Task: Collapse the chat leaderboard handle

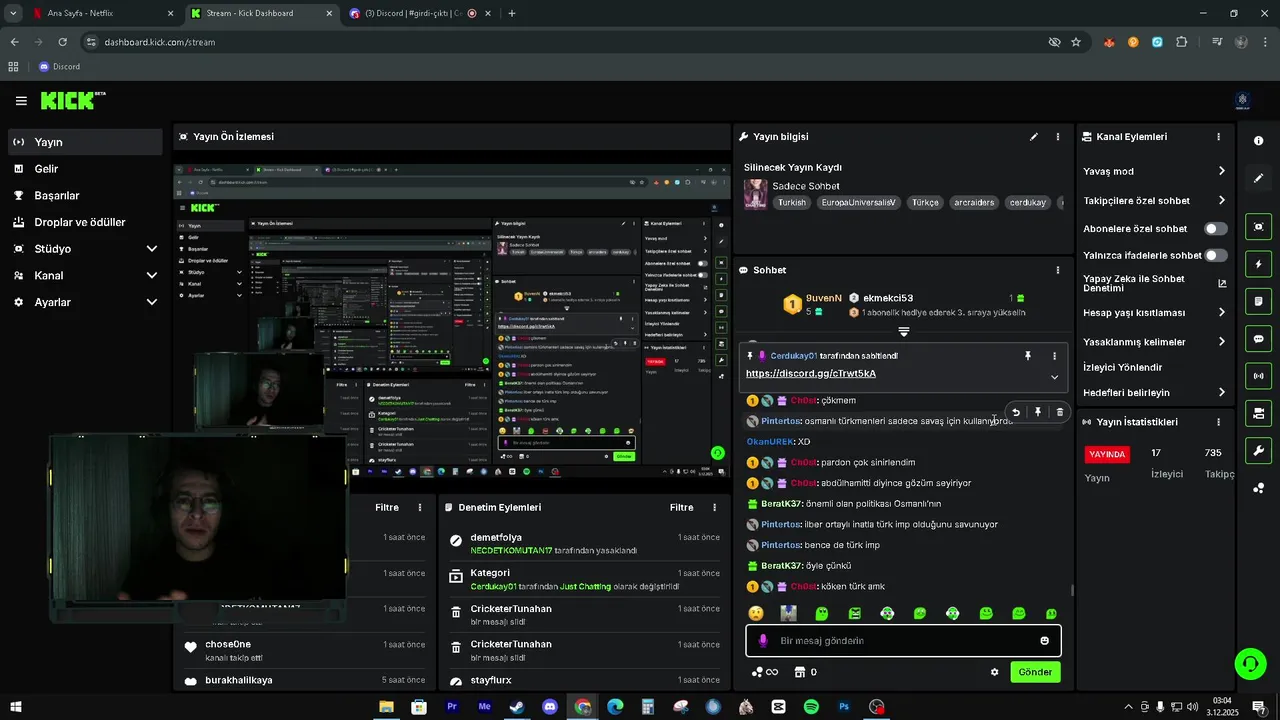Action: tap(903, 331)
